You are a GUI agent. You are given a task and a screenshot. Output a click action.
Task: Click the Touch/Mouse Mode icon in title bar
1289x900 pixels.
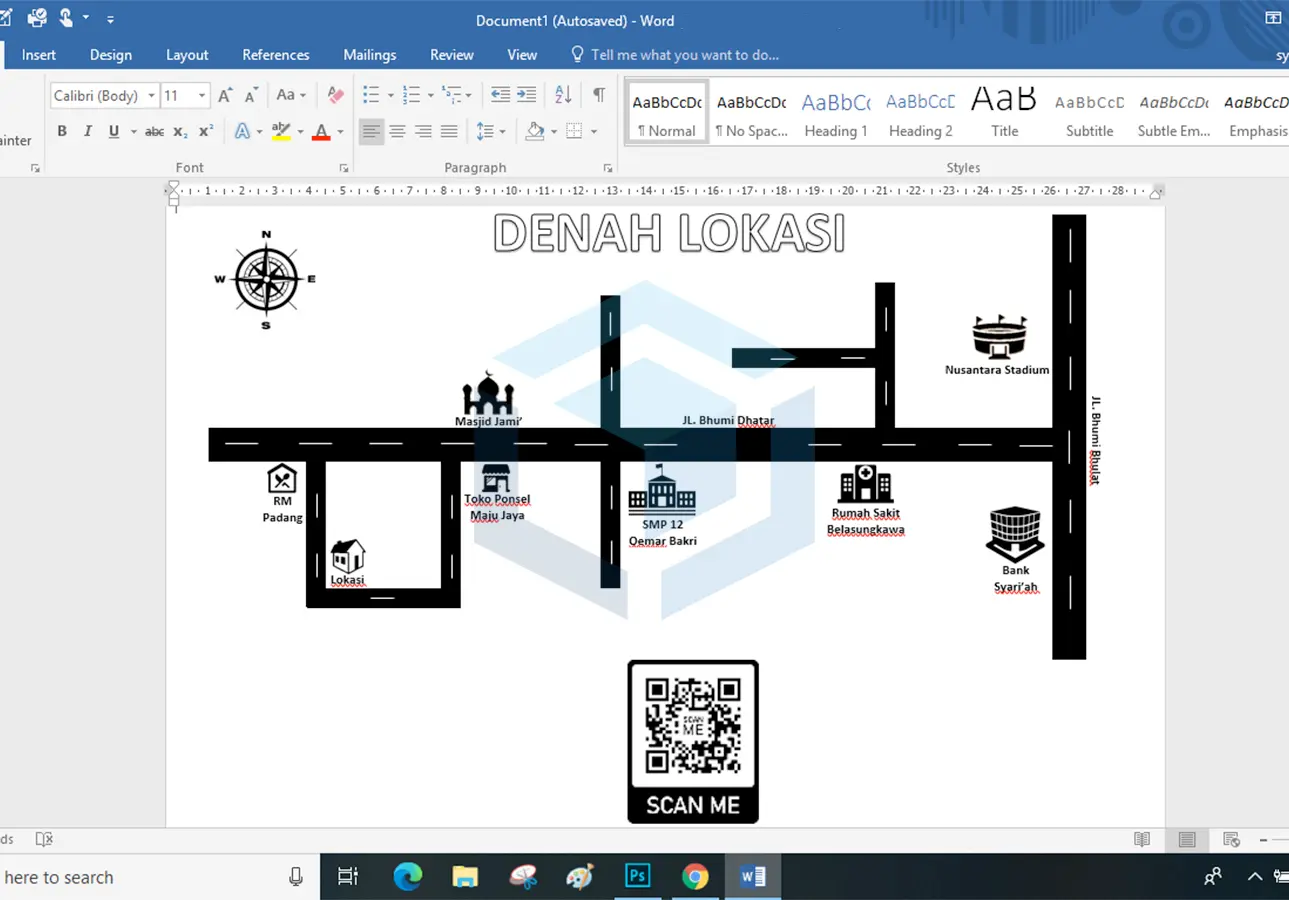[67, 17]
